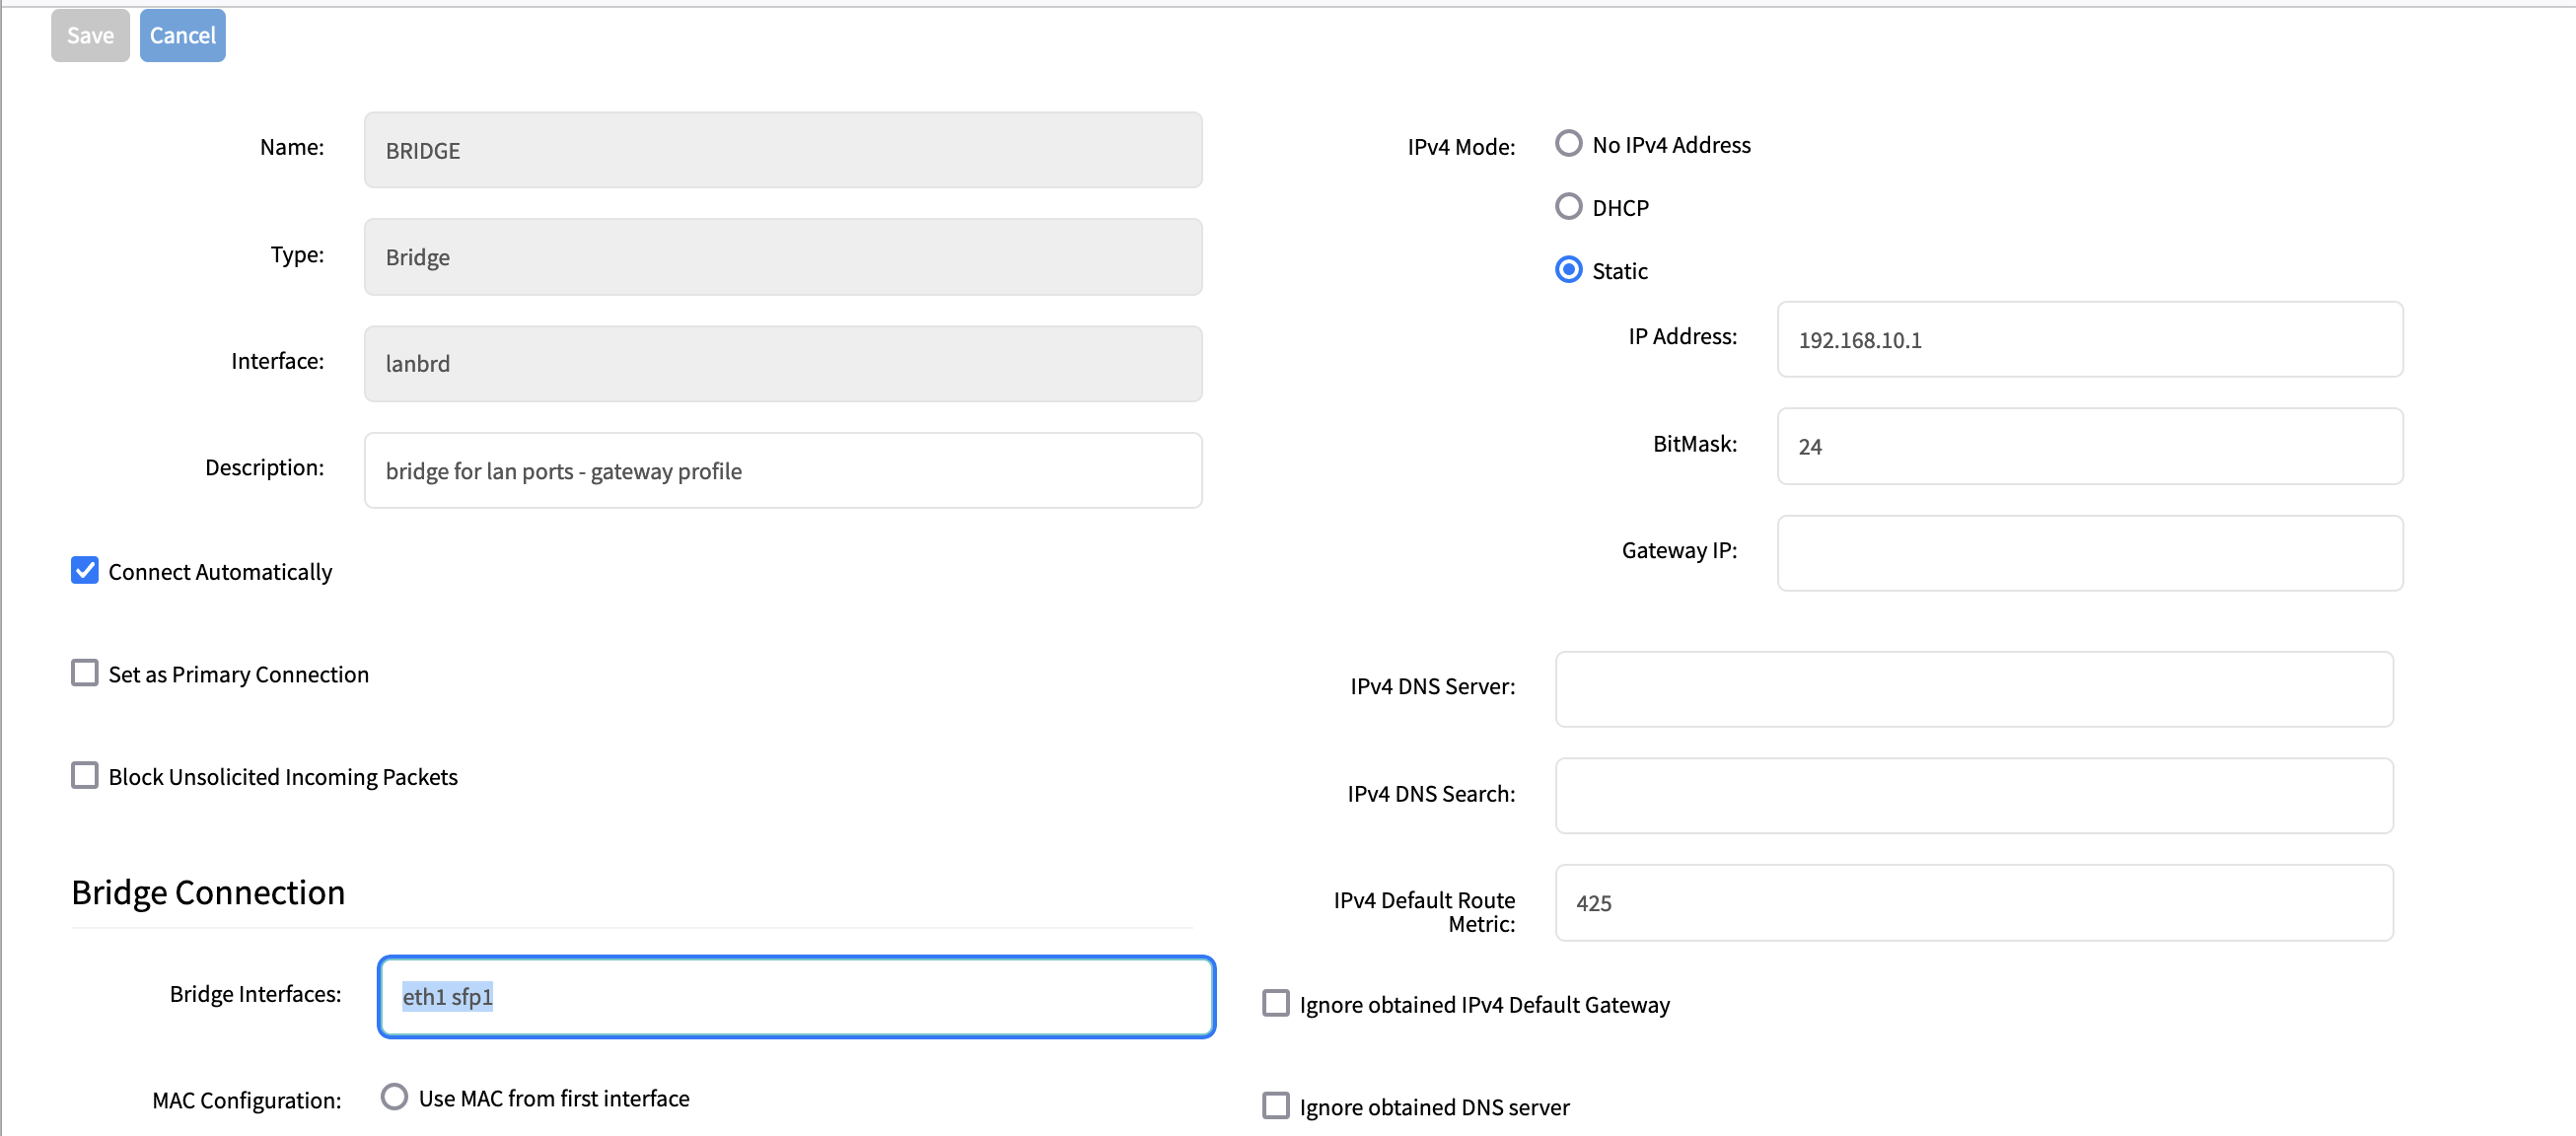Click the Name field showing BRIDGE
Image resolution: width=2576 pixels, height=1136 pixels.
[x=783, y=150]
